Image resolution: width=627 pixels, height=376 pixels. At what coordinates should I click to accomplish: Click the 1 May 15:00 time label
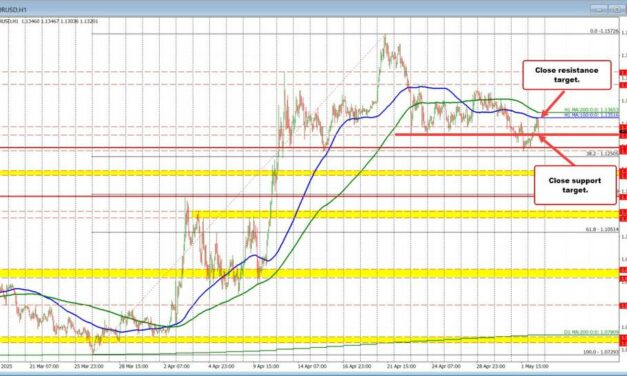click(x=535, y=366)
